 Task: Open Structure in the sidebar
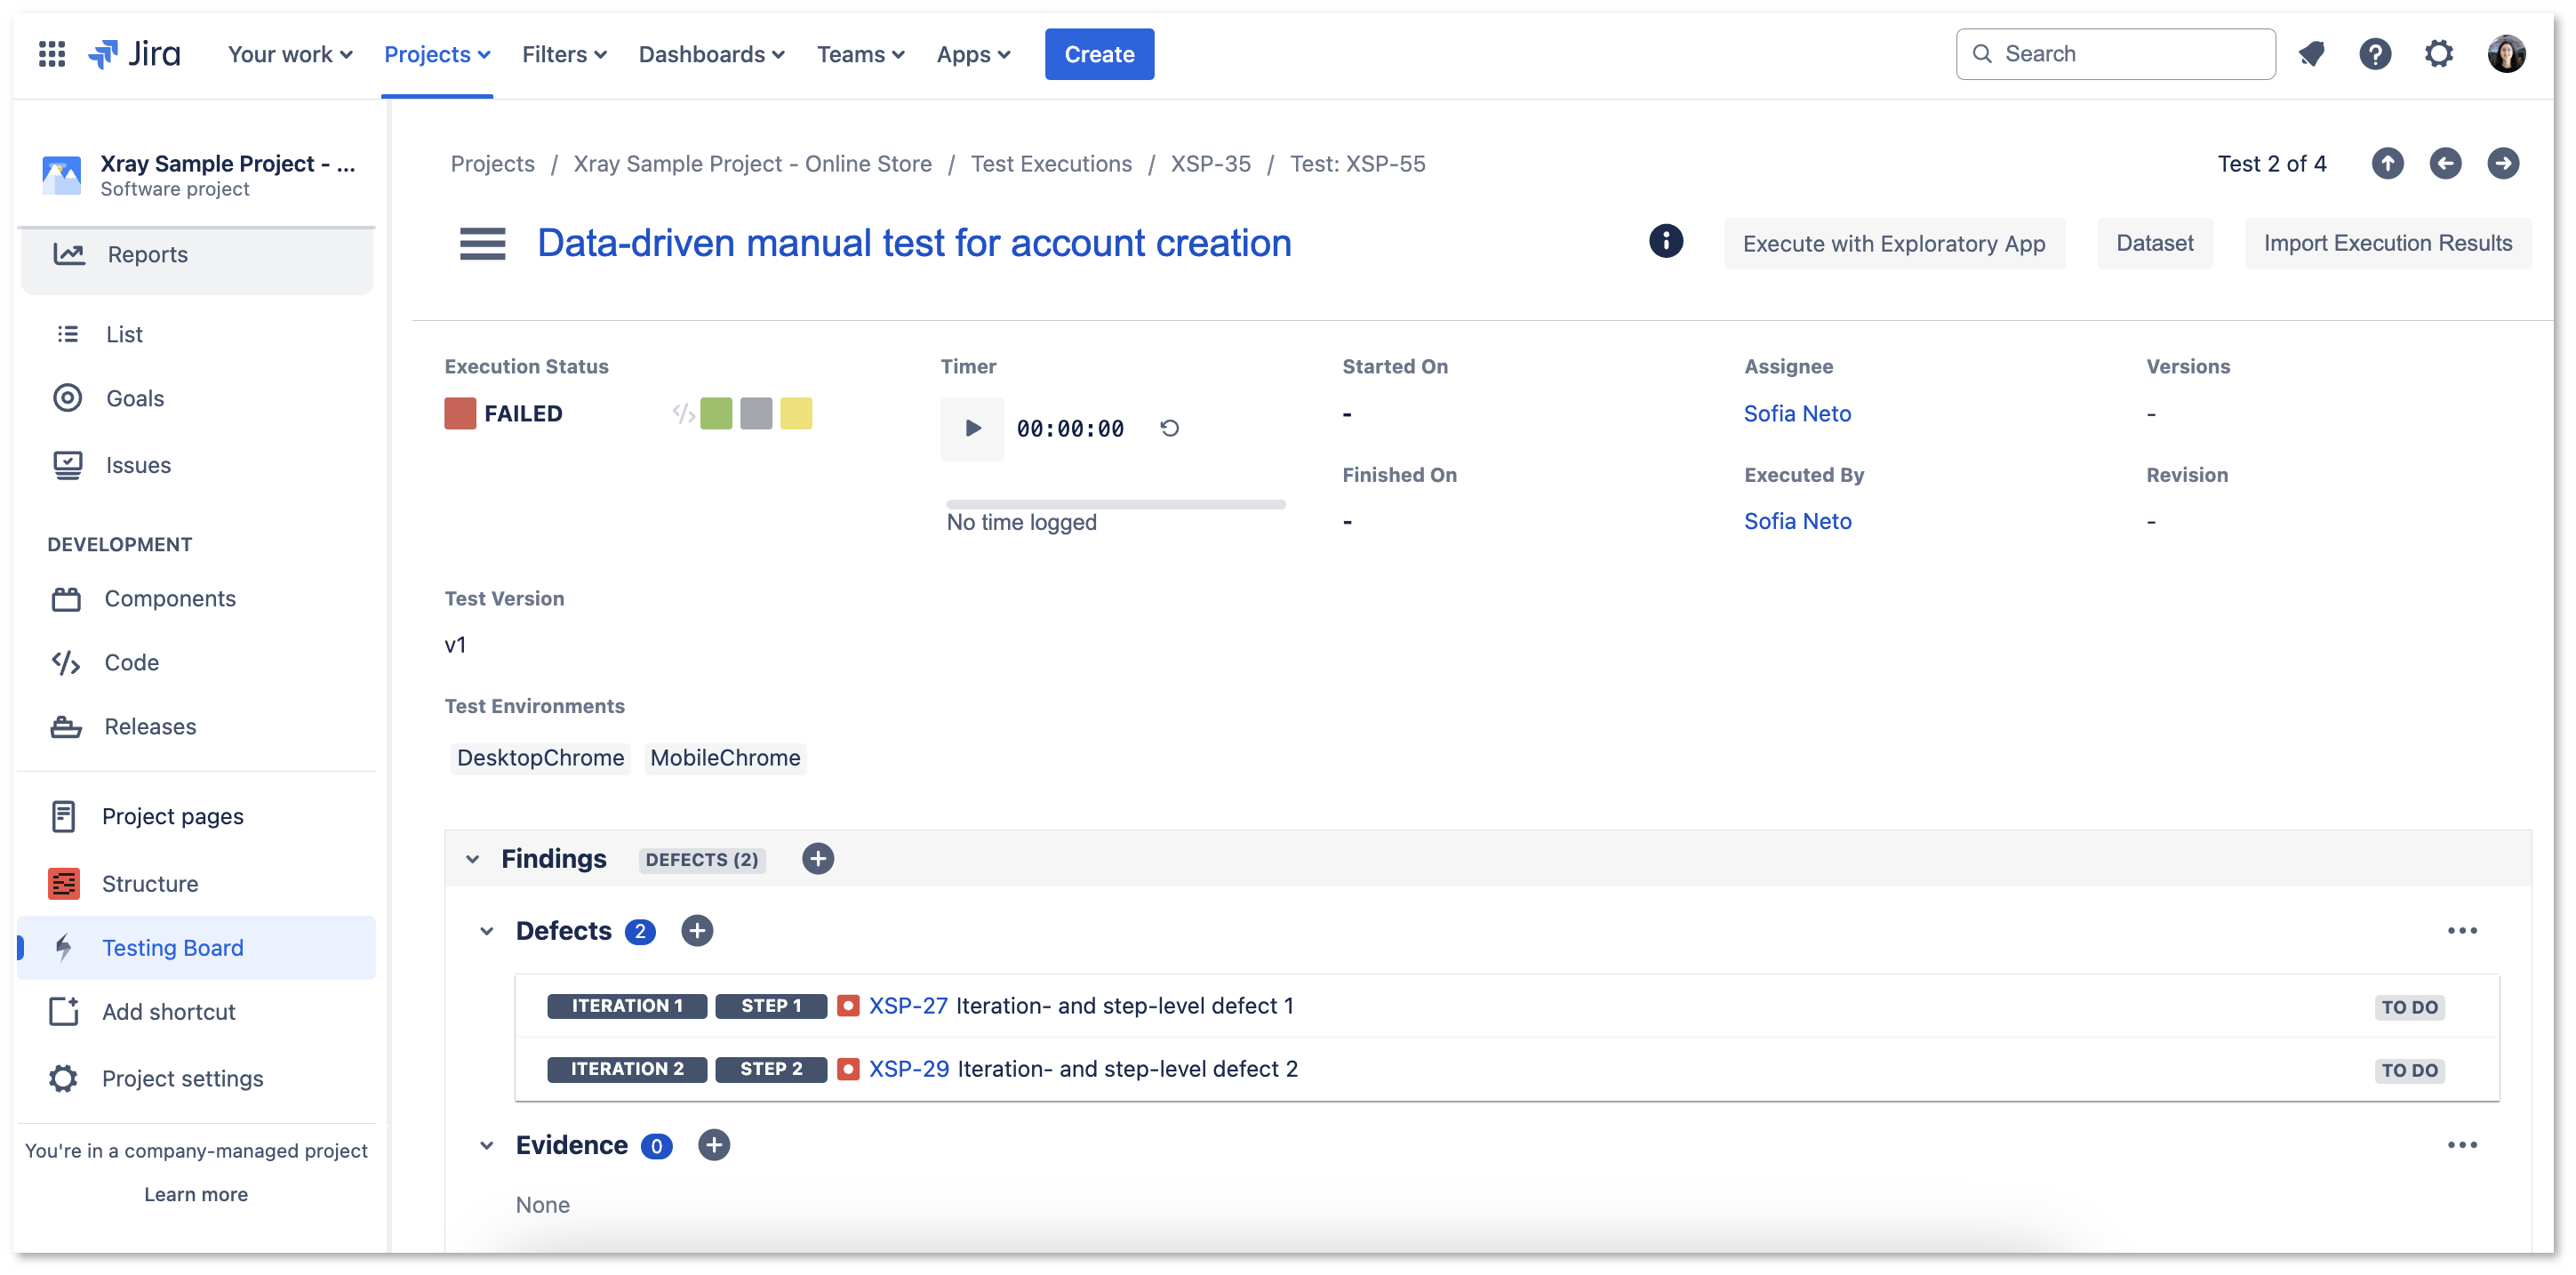pyautogui.click(x=196, y=884)
